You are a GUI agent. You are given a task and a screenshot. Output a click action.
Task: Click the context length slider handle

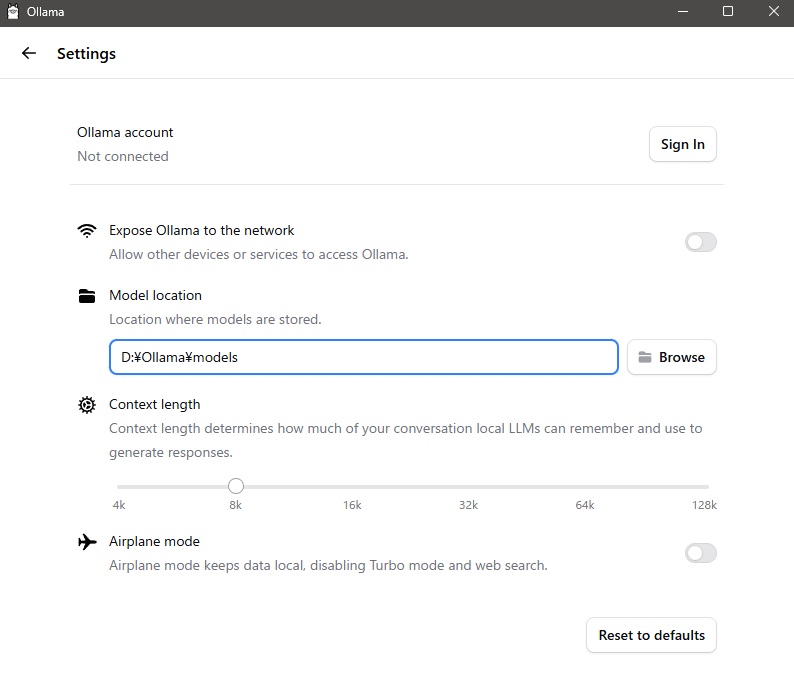(235, 486)
